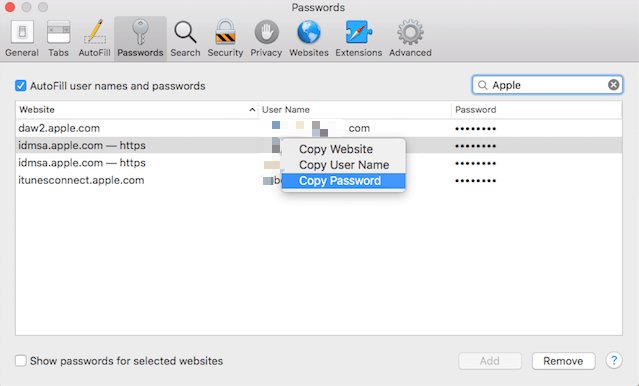Click the Password column header
Viewport: 639px width, 386px height.
[x=537, y=110]
